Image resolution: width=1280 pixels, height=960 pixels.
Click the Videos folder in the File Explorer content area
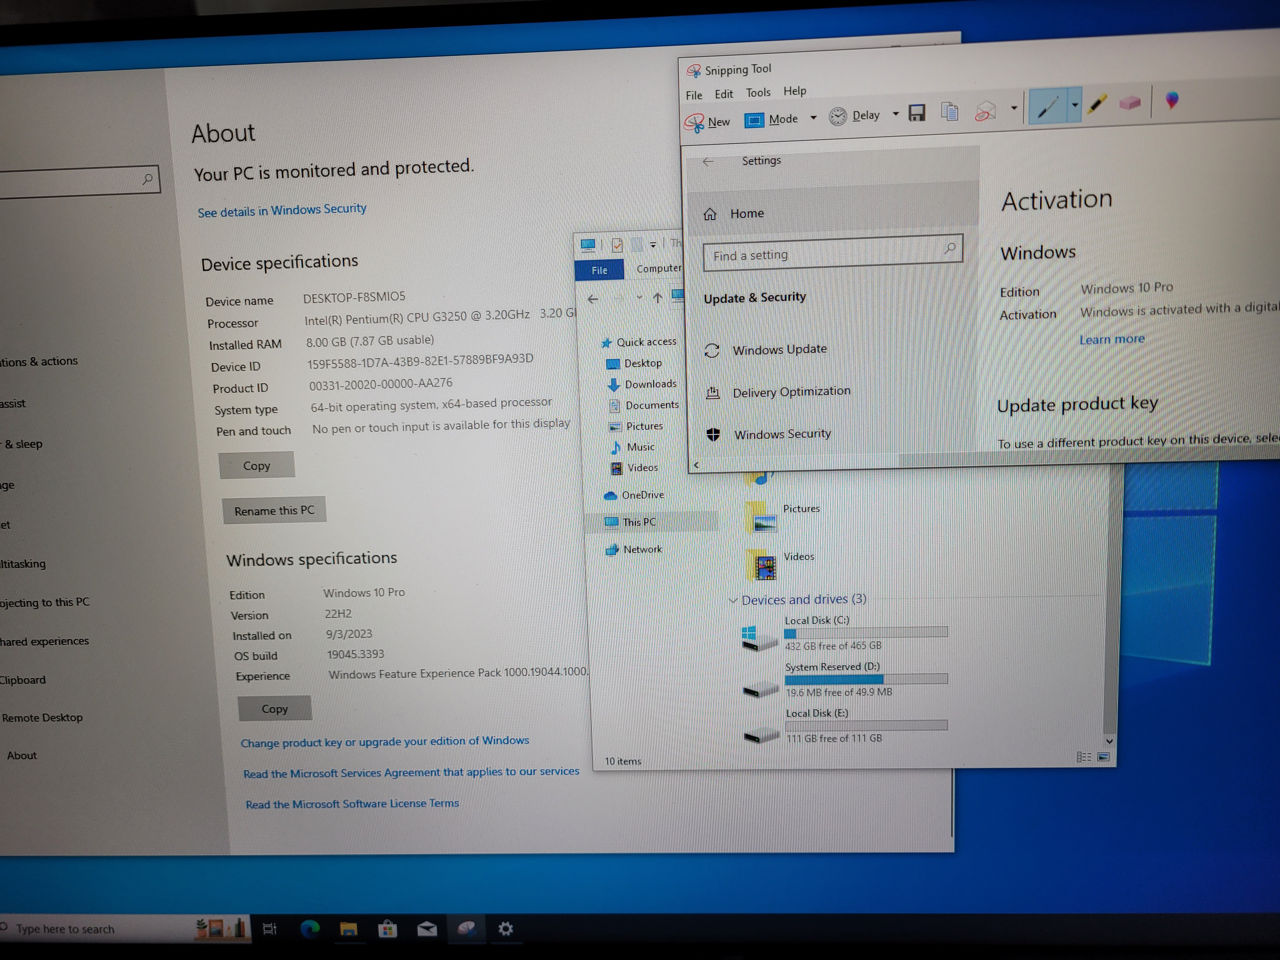781,563
